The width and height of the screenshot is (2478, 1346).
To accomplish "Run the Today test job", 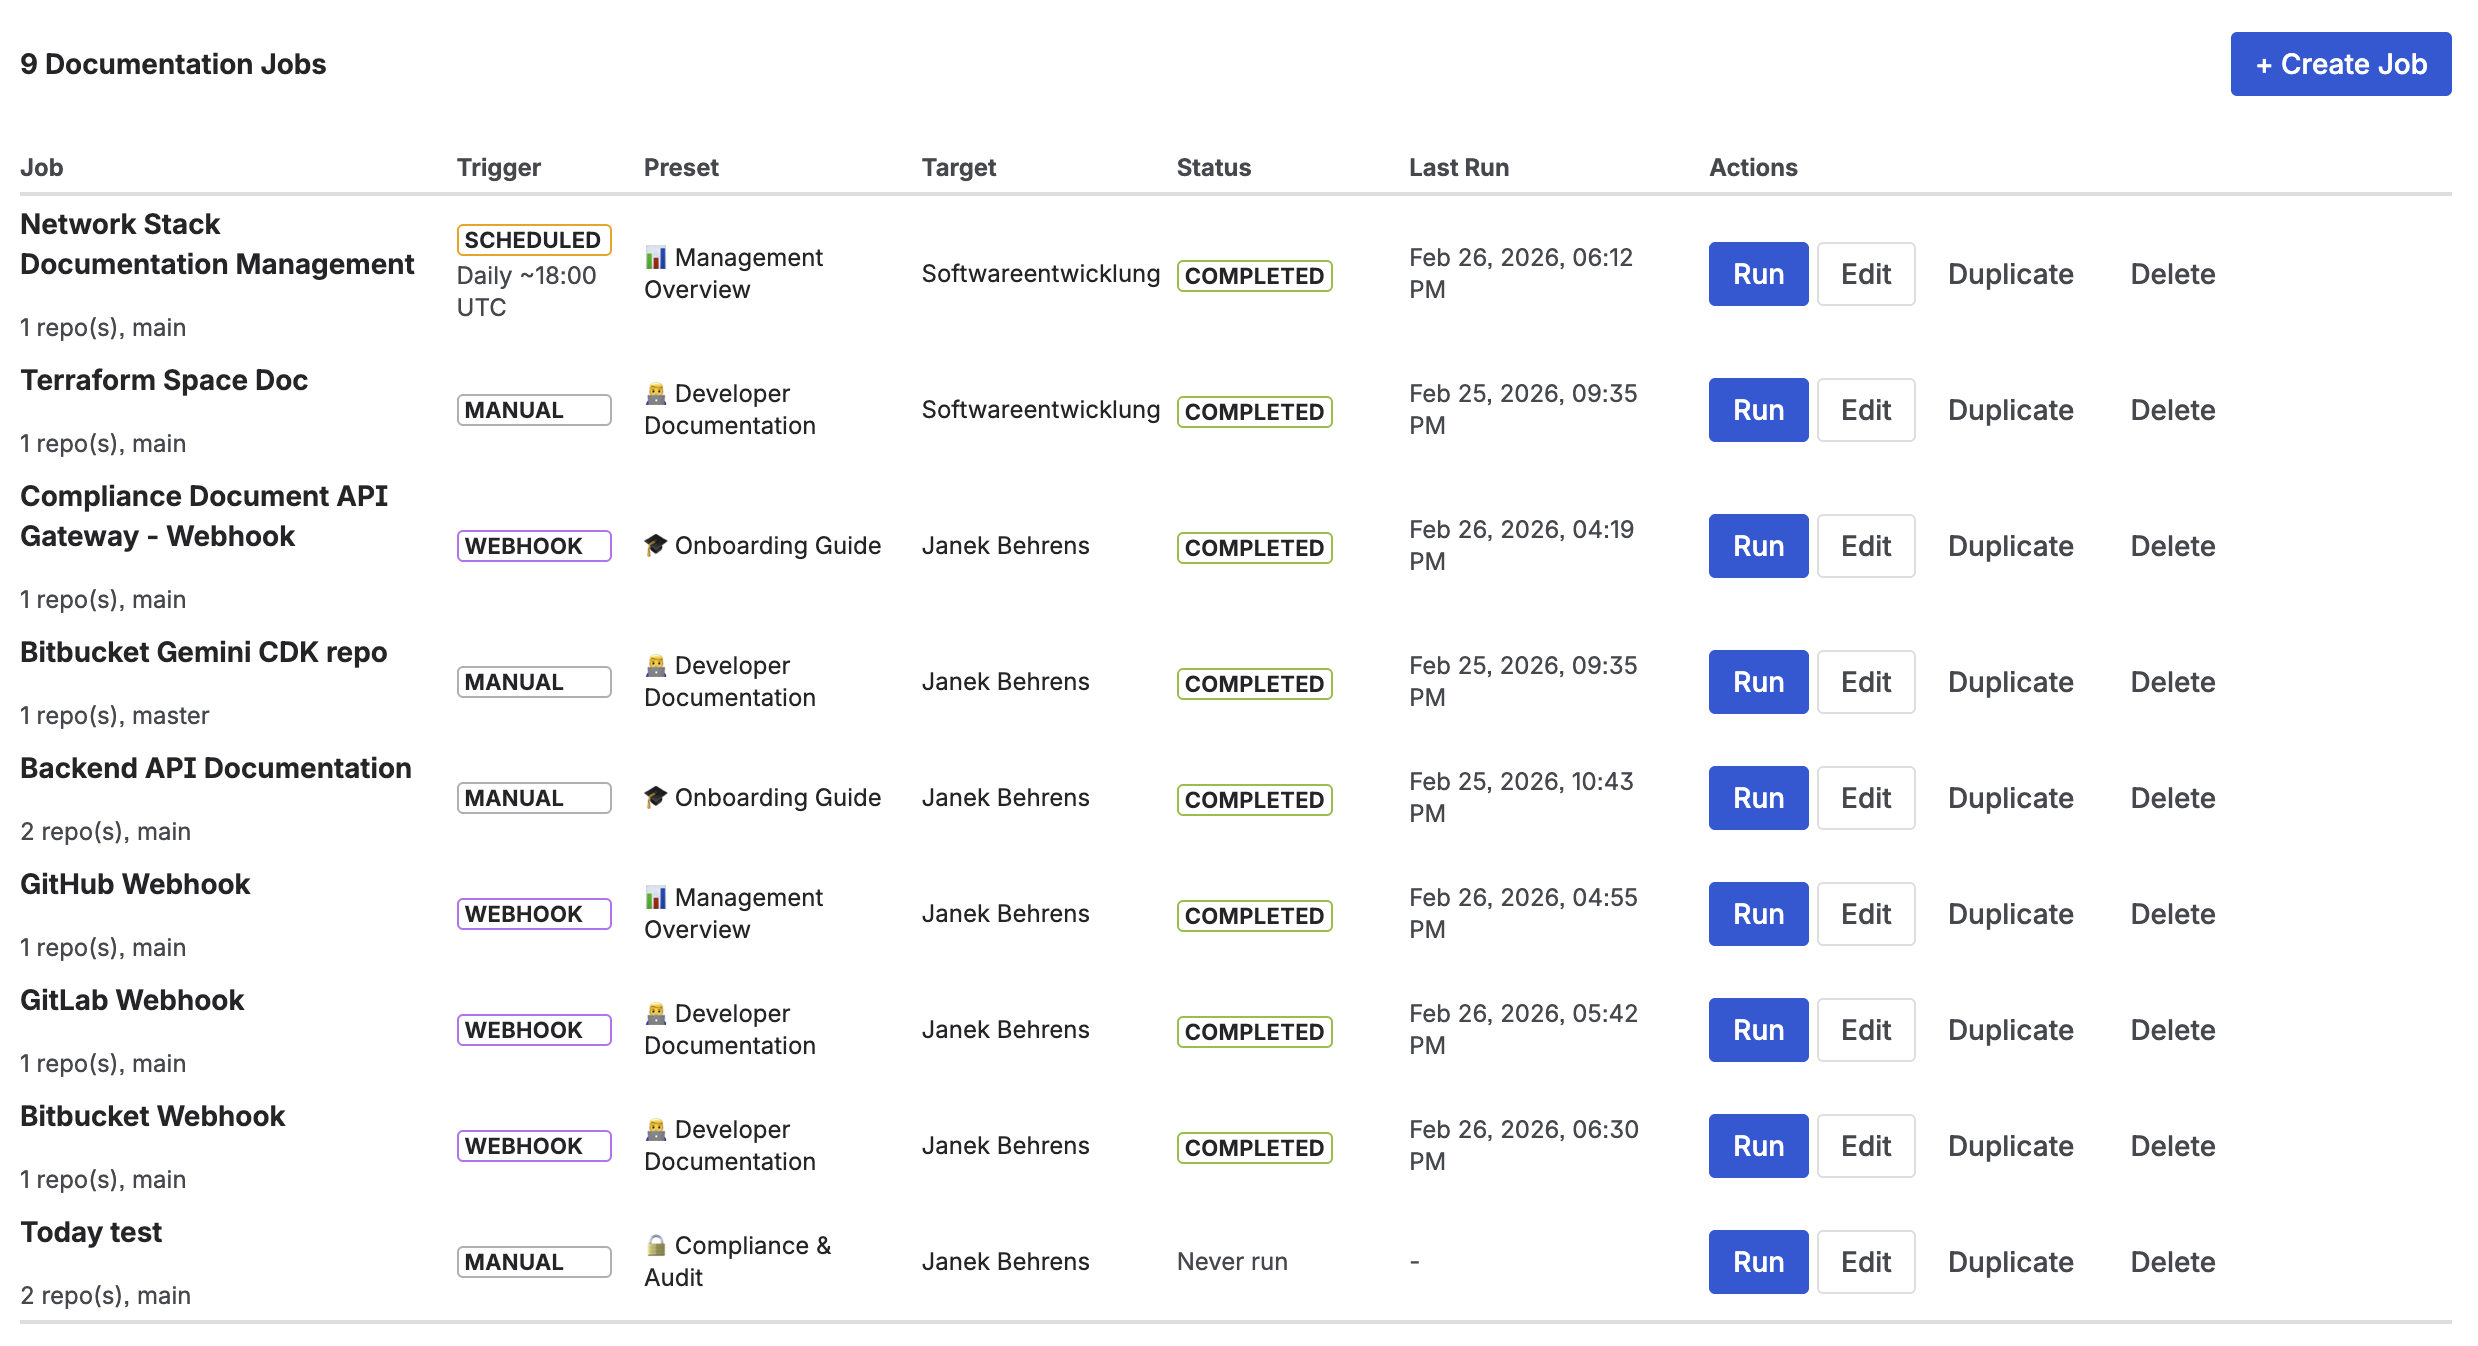I will coord(1757,1261).
